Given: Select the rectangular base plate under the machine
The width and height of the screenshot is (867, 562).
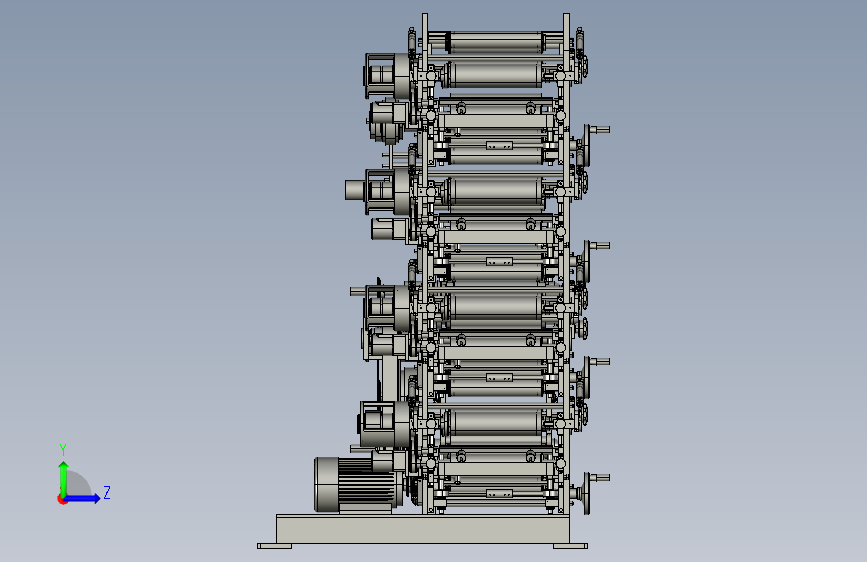Looking at the screenshot, I should pos(422,529).
